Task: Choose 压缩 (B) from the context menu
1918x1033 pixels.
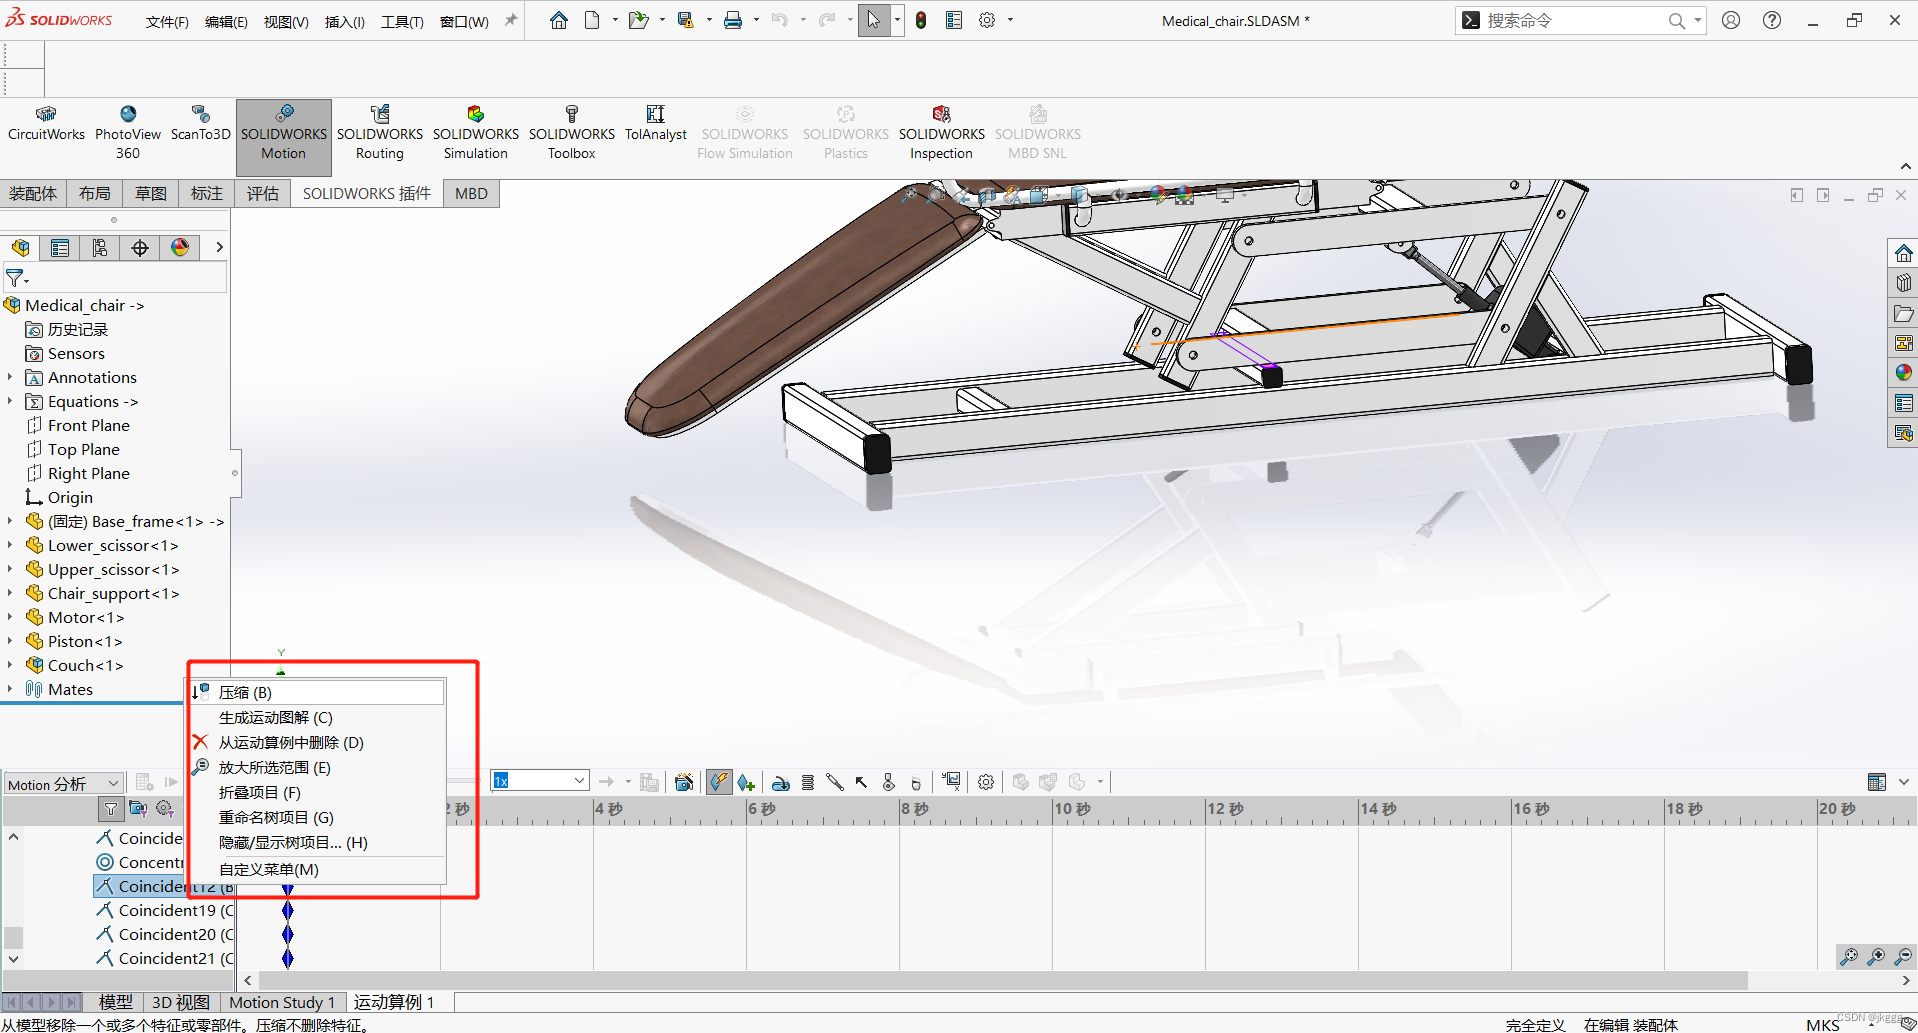Action: click(x=317, y=692)
